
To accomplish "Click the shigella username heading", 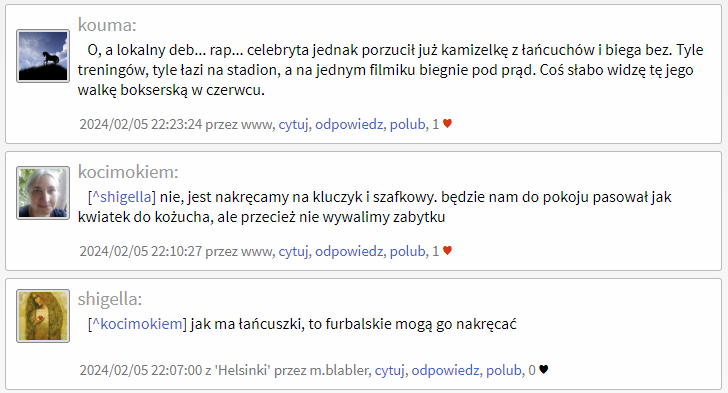I will point(110,299).
